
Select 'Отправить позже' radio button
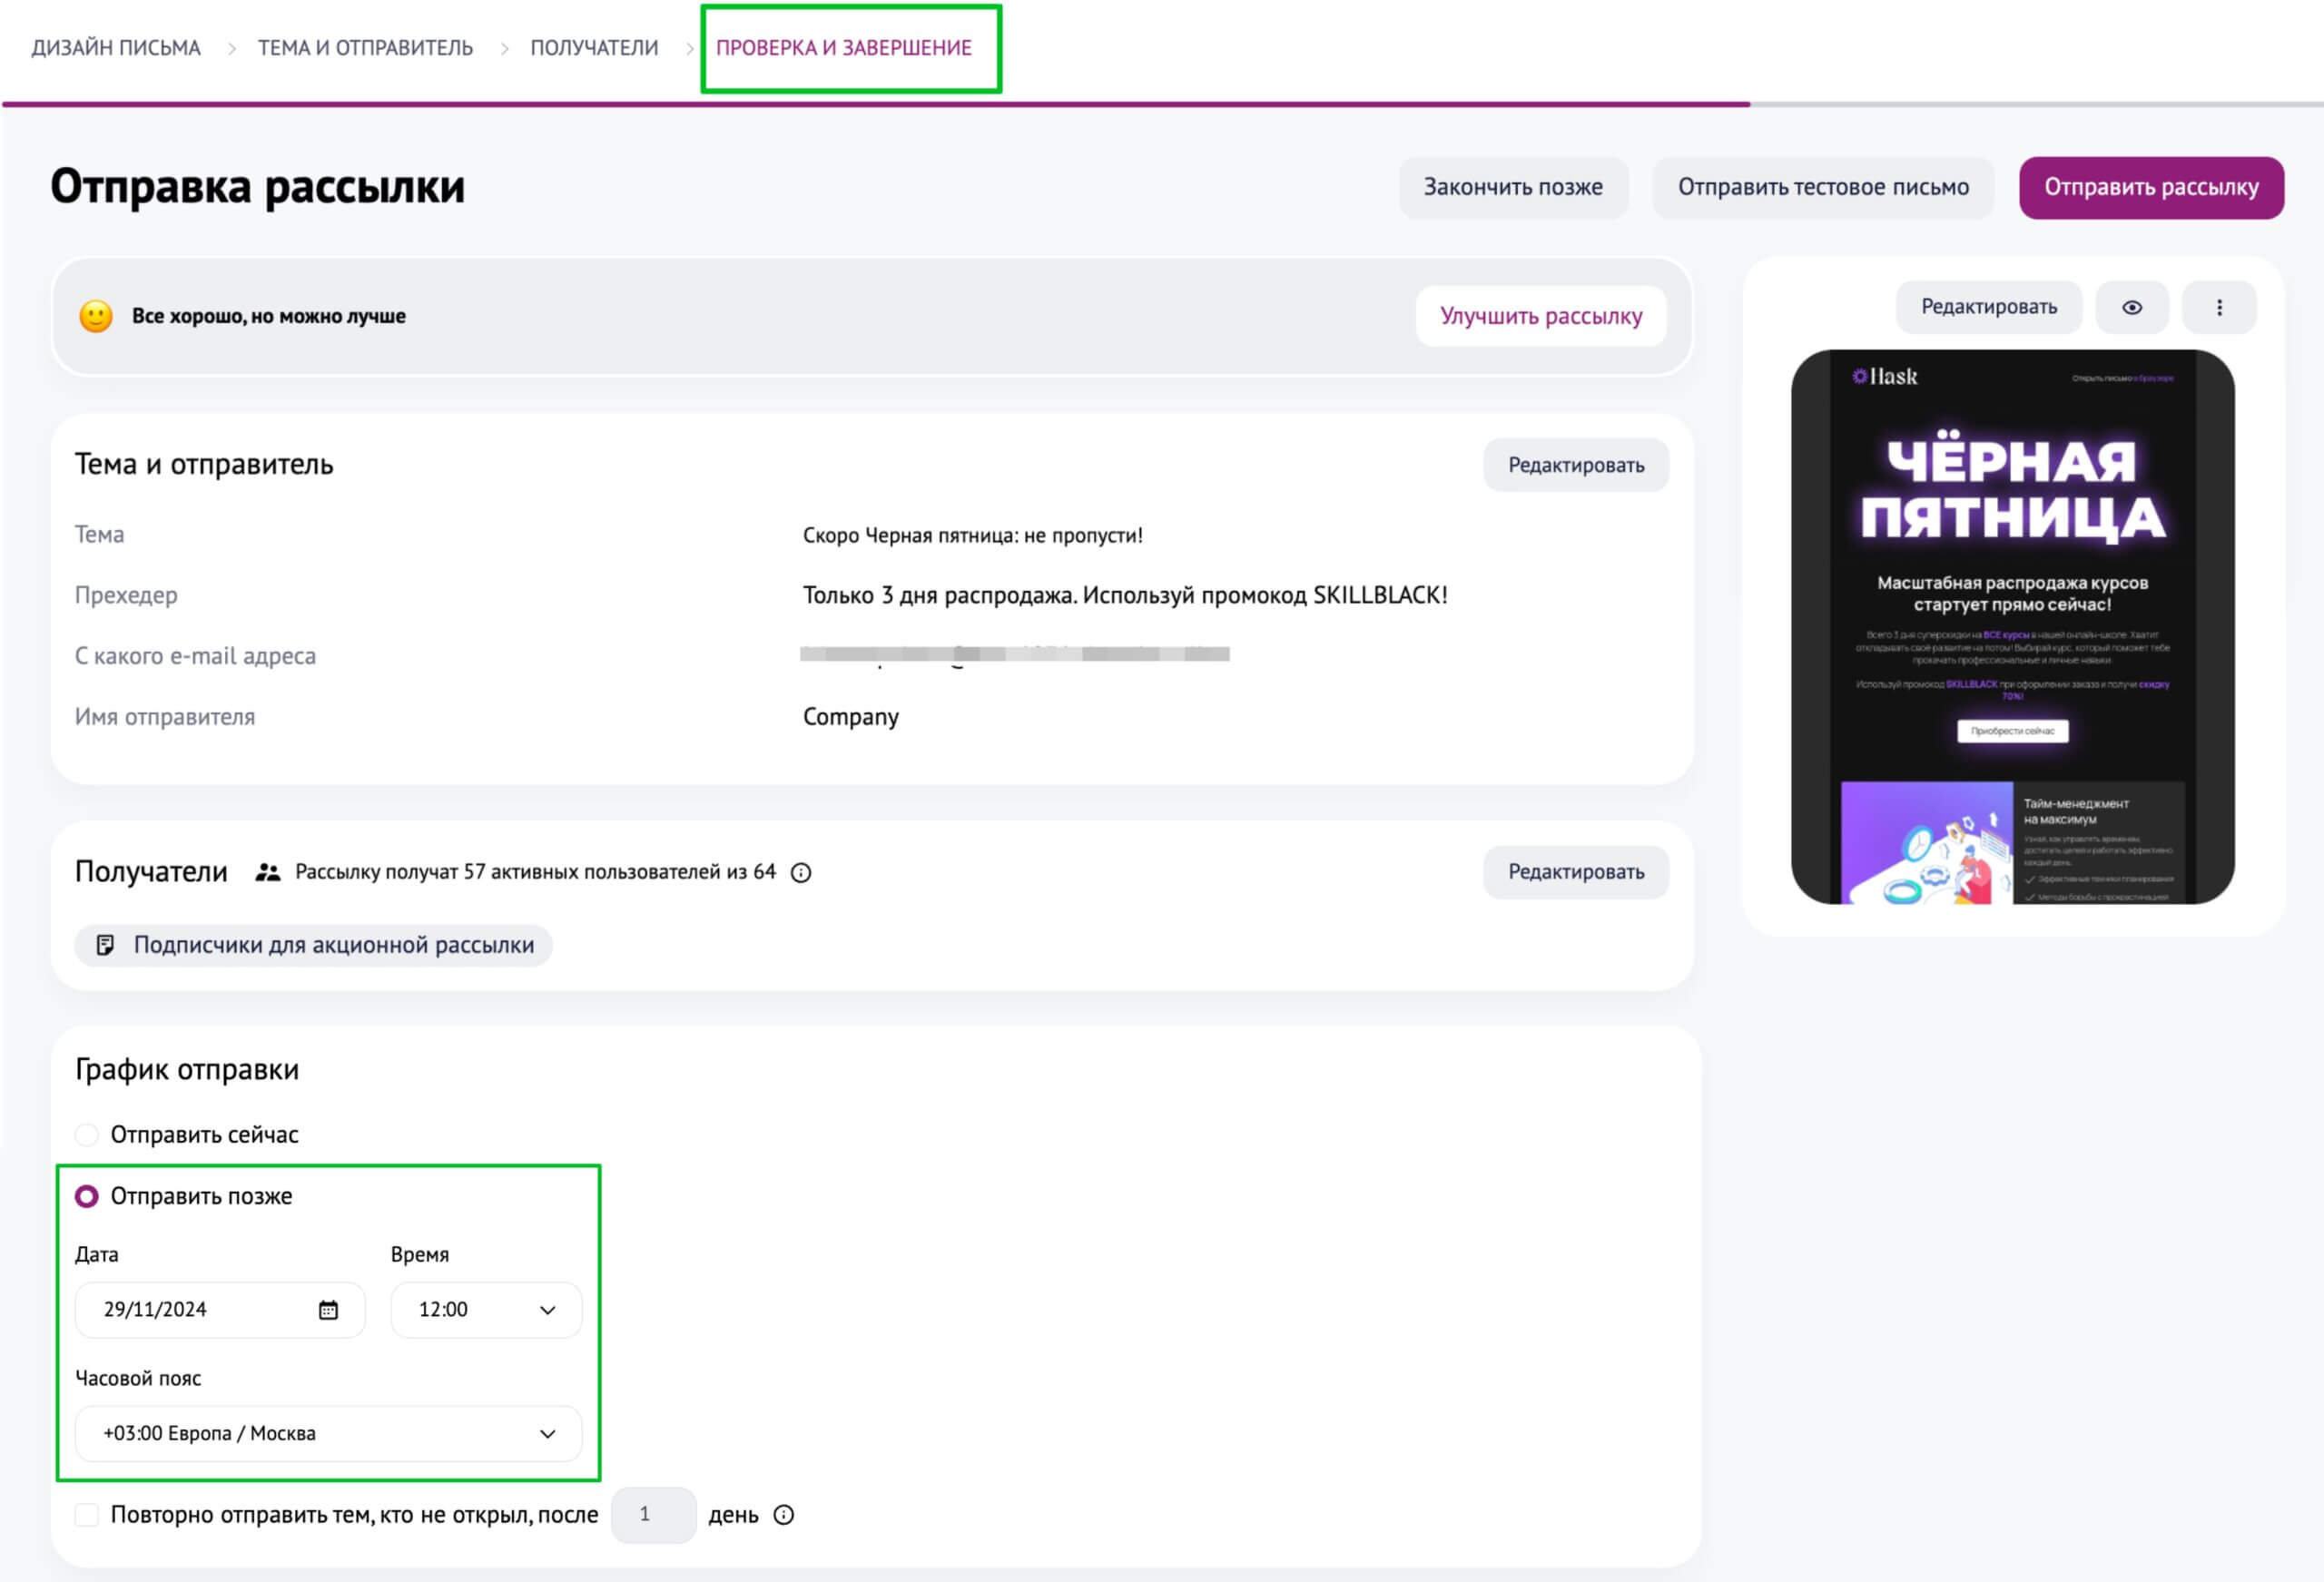coord(87,1196)
